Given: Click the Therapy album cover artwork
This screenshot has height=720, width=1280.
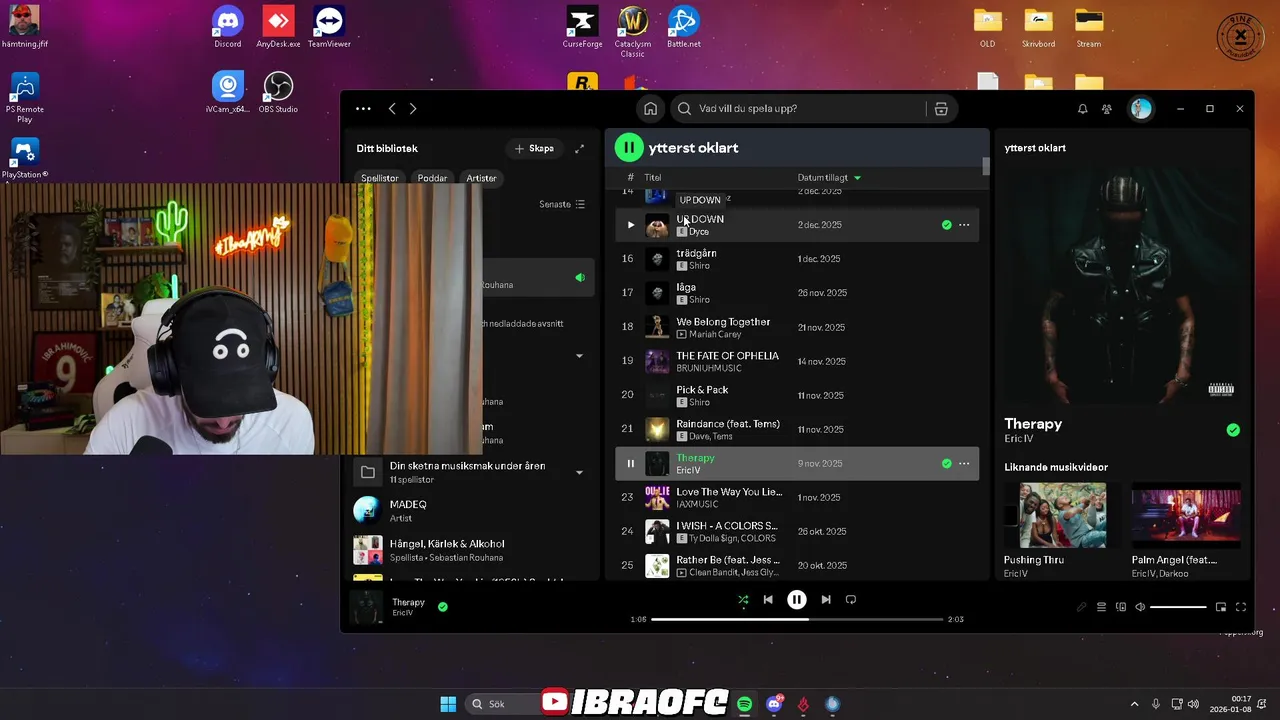Looking at the screenshot, I should coord(1122,284).
